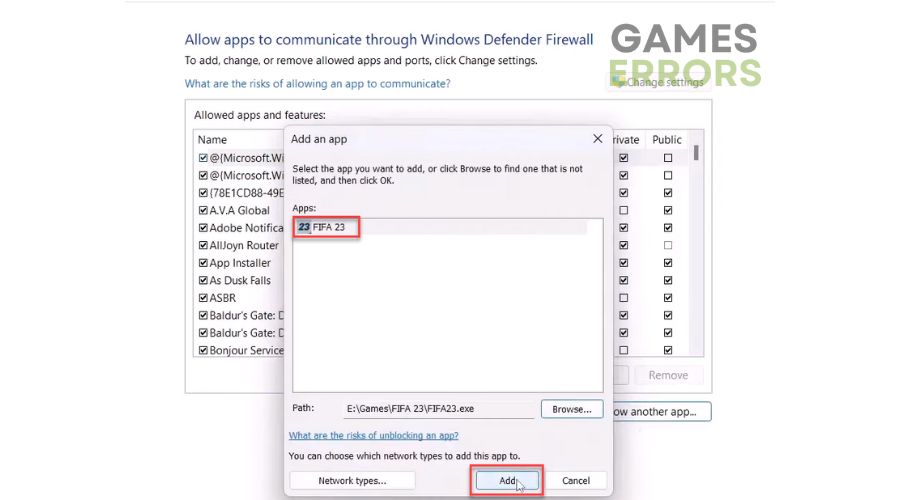Disable Public checkbox for ASBR row
This screenshot has width=900, height=500.
[668, 298]
